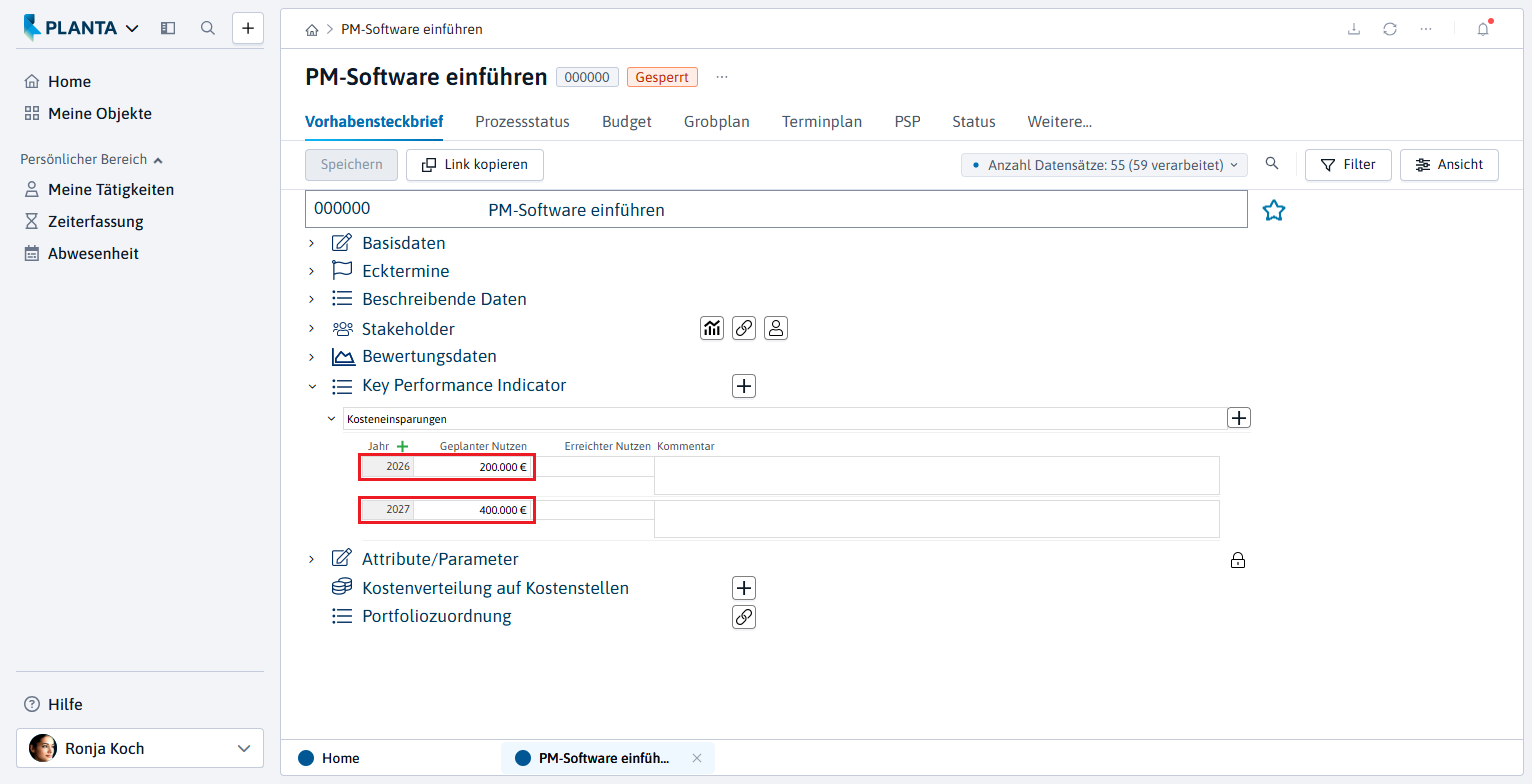
Task: Switch to the Prozessstatus tab
Action: click(522, 122)
